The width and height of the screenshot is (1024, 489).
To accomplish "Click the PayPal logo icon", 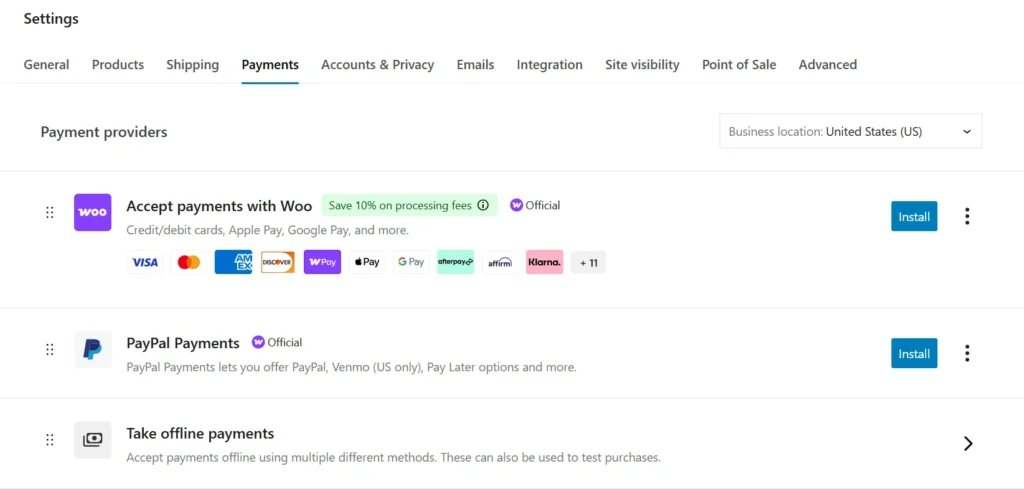I will [x=92, y=349].
